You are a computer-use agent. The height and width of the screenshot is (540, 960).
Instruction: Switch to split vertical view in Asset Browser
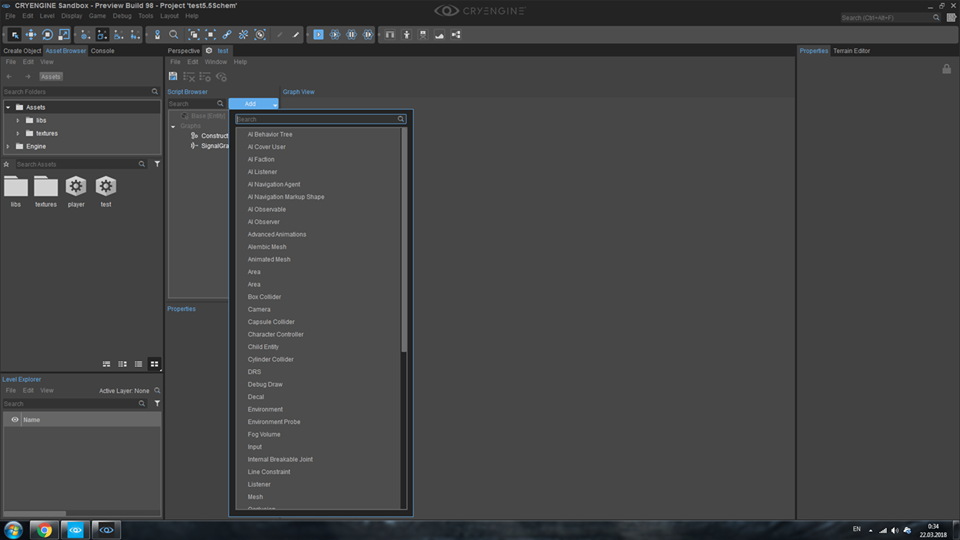click(x=122, y=364)
